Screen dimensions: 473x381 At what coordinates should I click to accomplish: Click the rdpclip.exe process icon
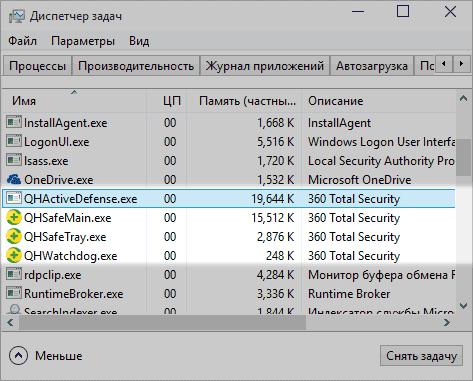pyautogui.click(x=14, y=274)
